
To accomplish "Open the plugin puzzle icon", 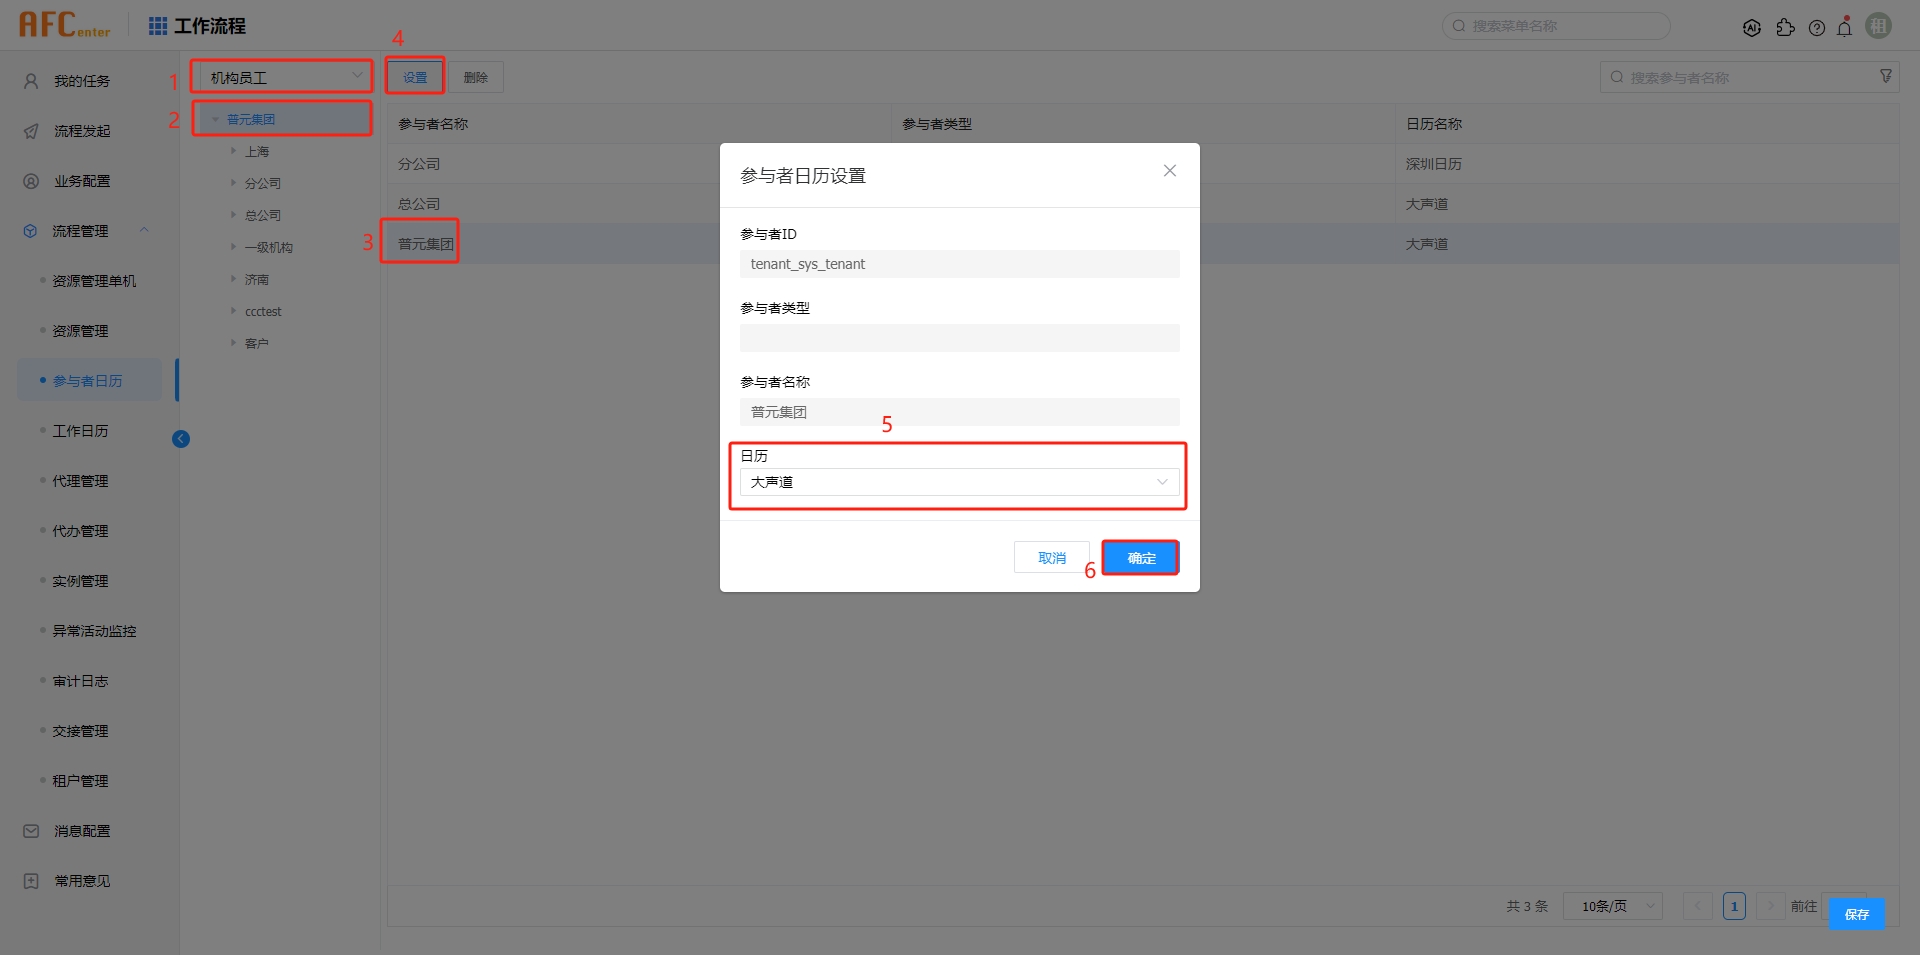I will [x=1785, y=28].
